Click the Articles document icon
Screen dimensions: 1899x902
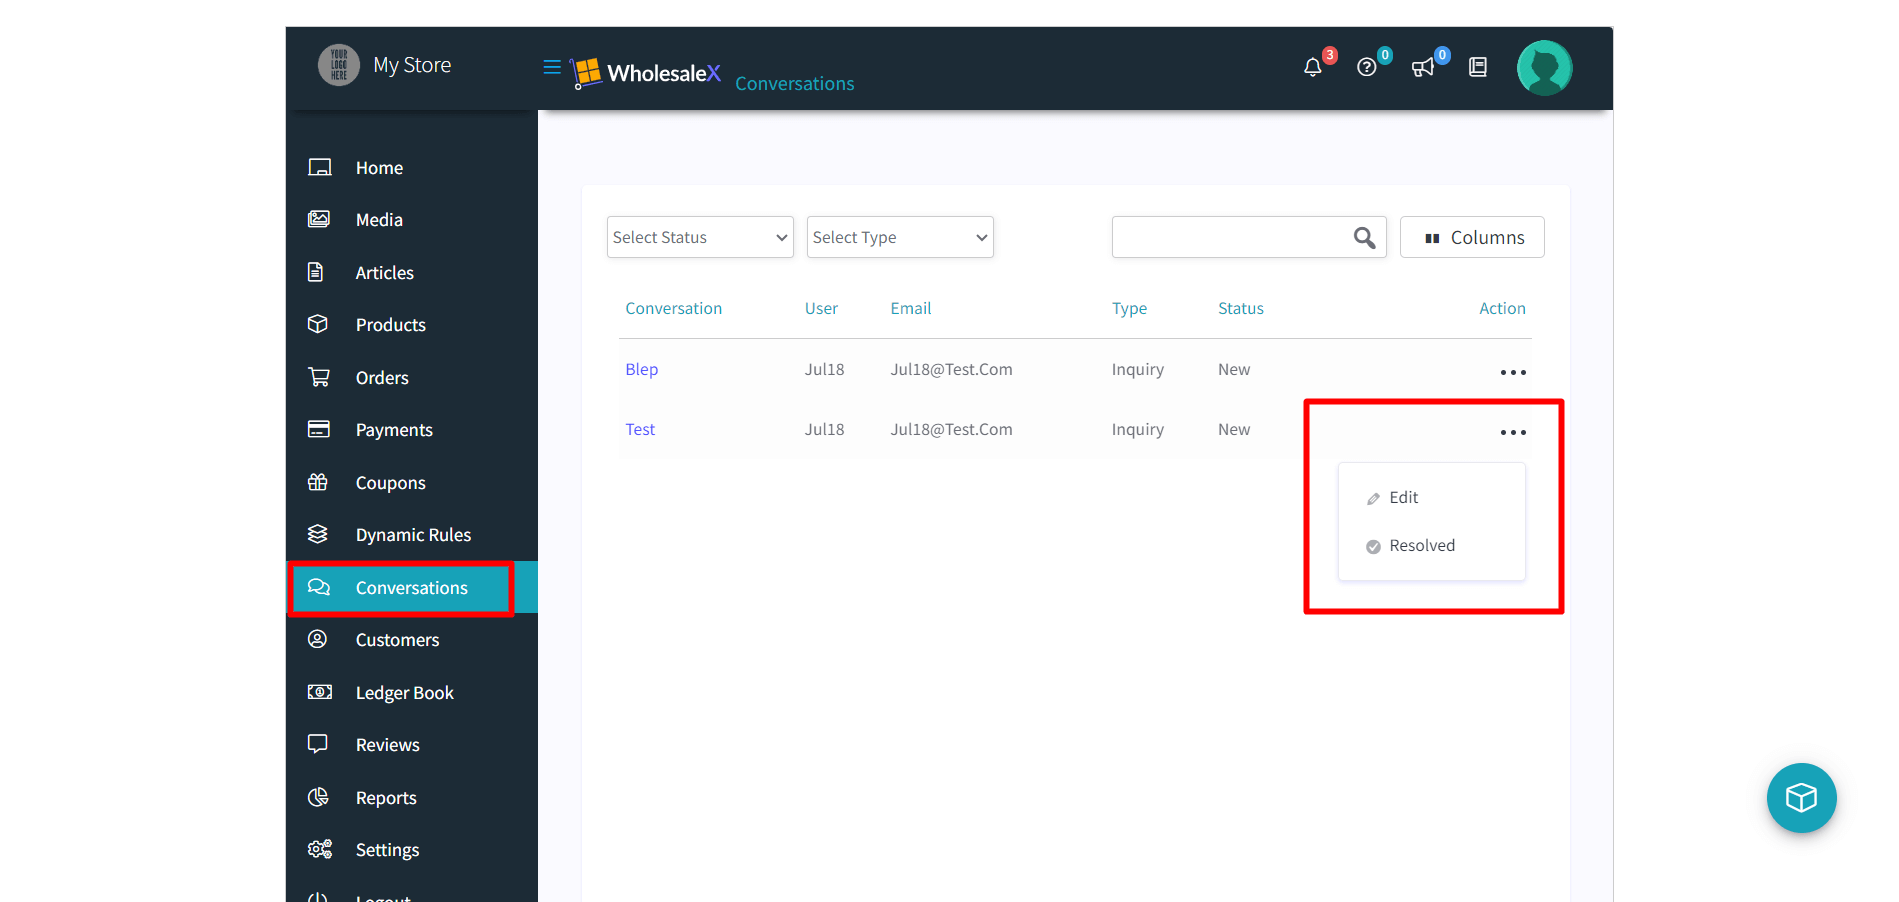(x=316, y=272)
